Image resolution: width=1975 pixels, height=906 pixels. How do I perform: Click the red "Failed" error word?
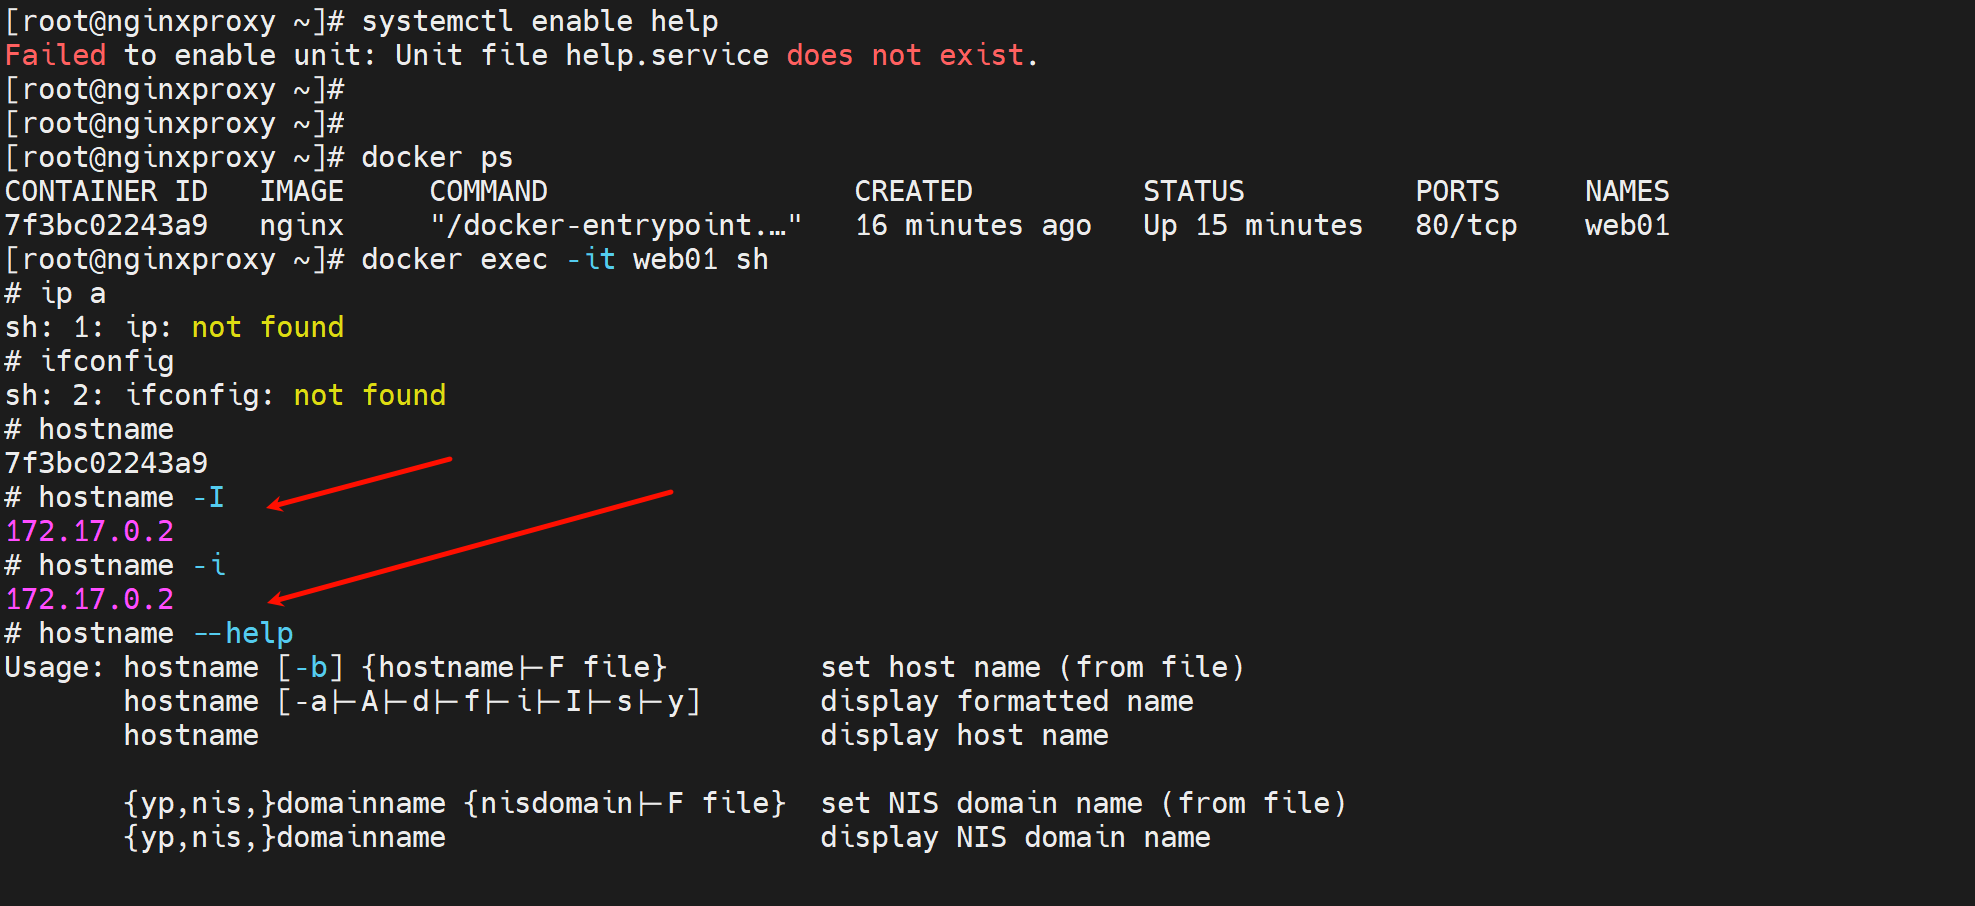[x=55, y=56]
